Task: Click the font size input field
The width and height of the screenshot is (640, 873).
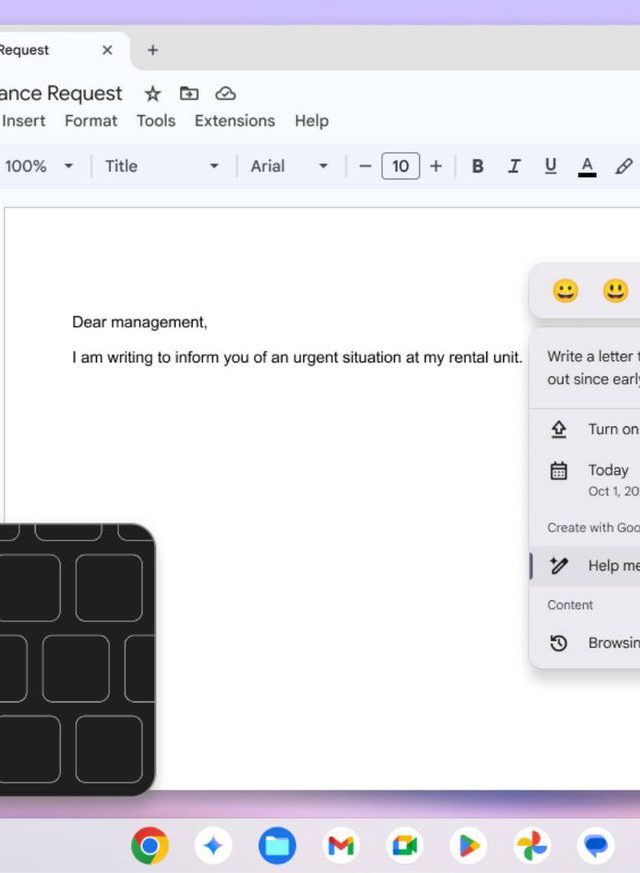Action: [x=400, y=166]
